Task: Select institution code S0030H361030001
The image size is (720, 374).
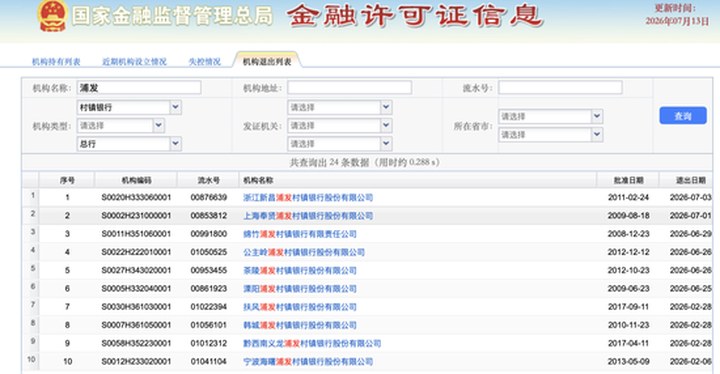Action: point(136,307)
